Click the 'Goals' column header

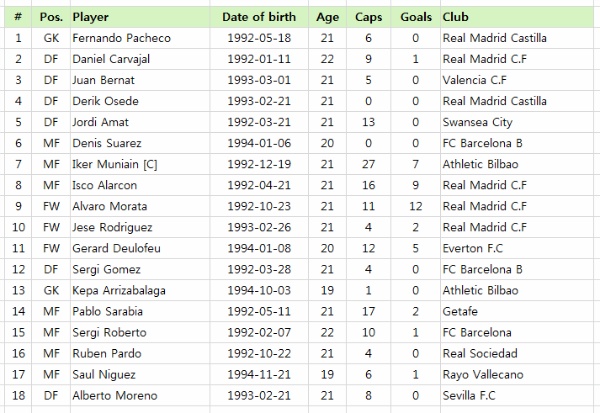[x=415, y=17]
